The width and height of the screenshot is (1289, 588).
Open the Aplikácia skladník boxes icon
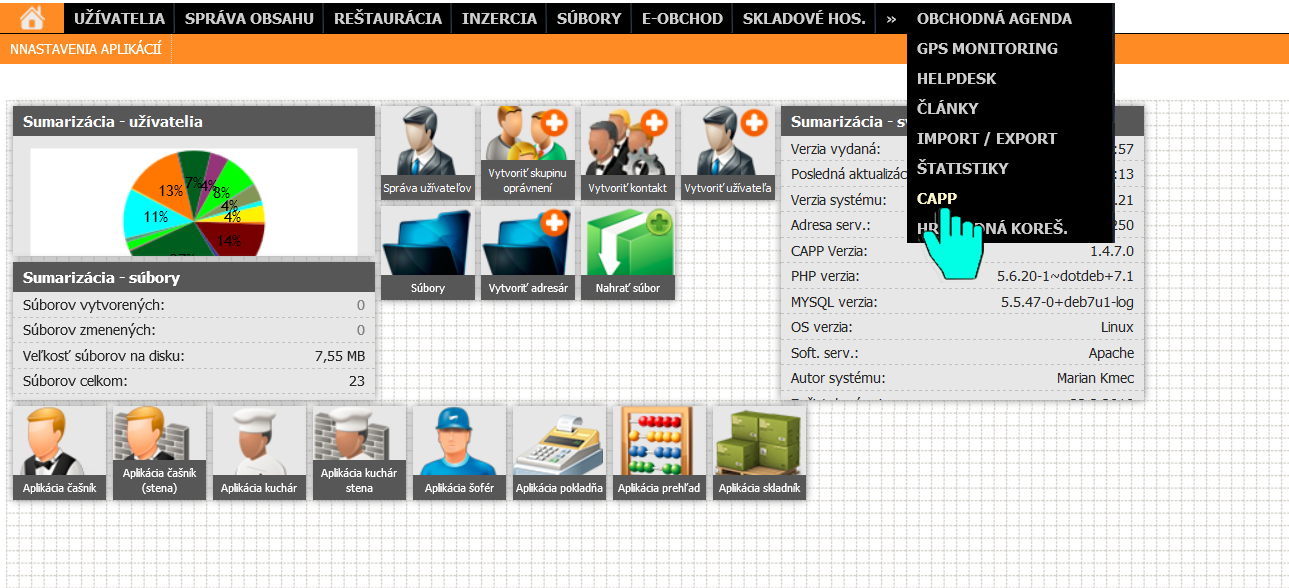click(759, 451)
